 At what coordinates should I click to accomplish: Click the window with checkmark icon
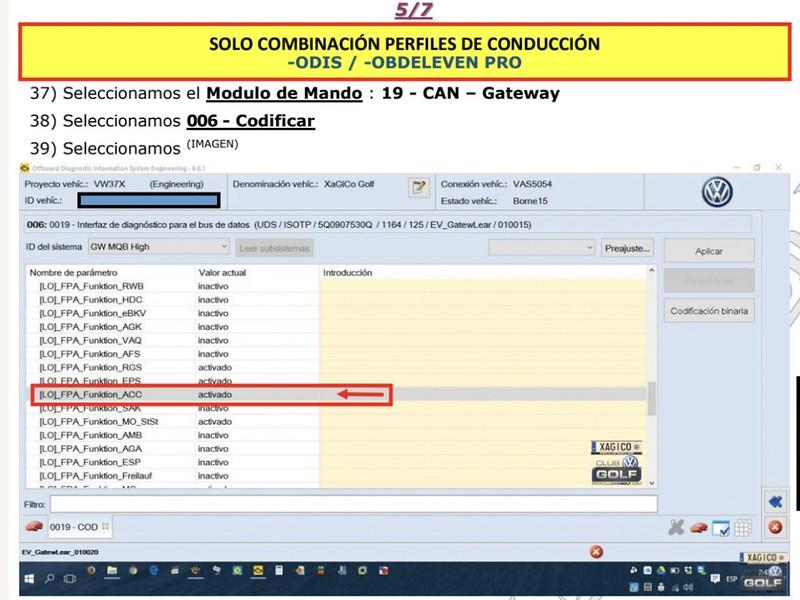pos(720,529)
